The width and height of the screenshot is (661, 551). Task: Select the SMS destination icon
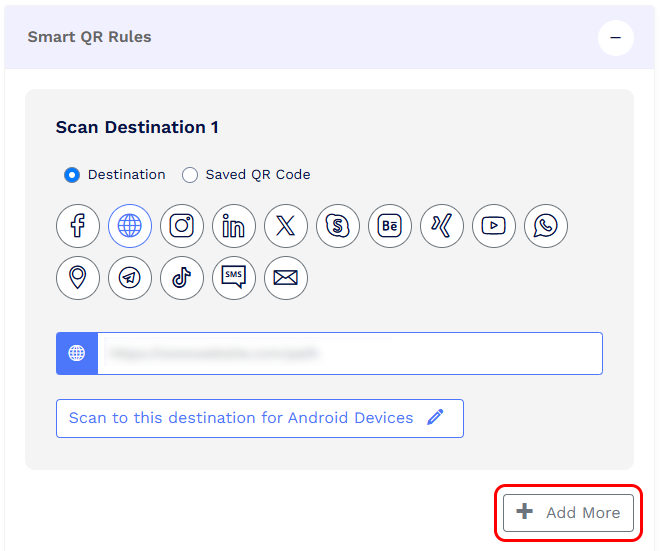[x=234, y=278]
